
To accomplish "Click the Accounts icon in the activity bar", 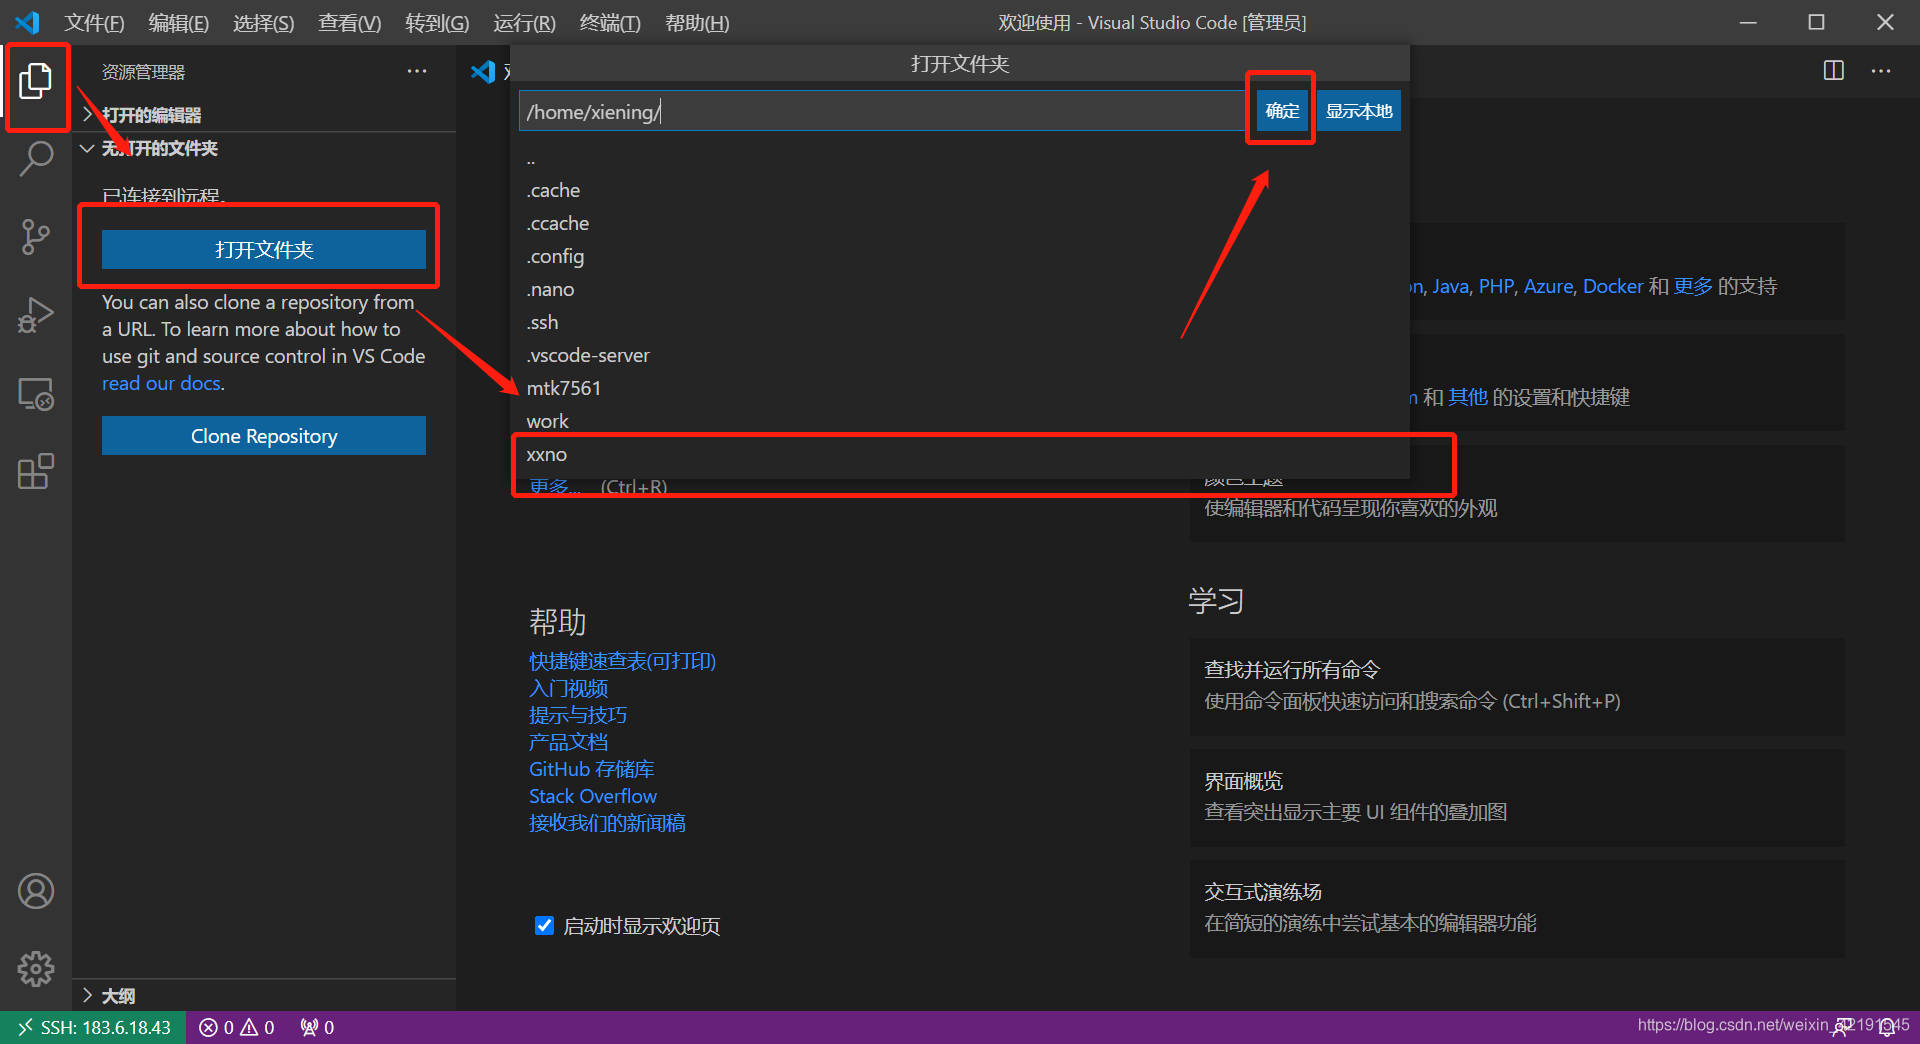I will (x=36, y=890).
